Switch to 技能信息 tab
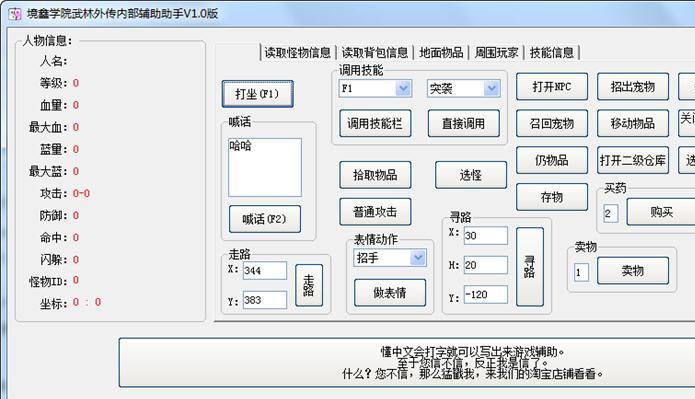 coord(551,53)
